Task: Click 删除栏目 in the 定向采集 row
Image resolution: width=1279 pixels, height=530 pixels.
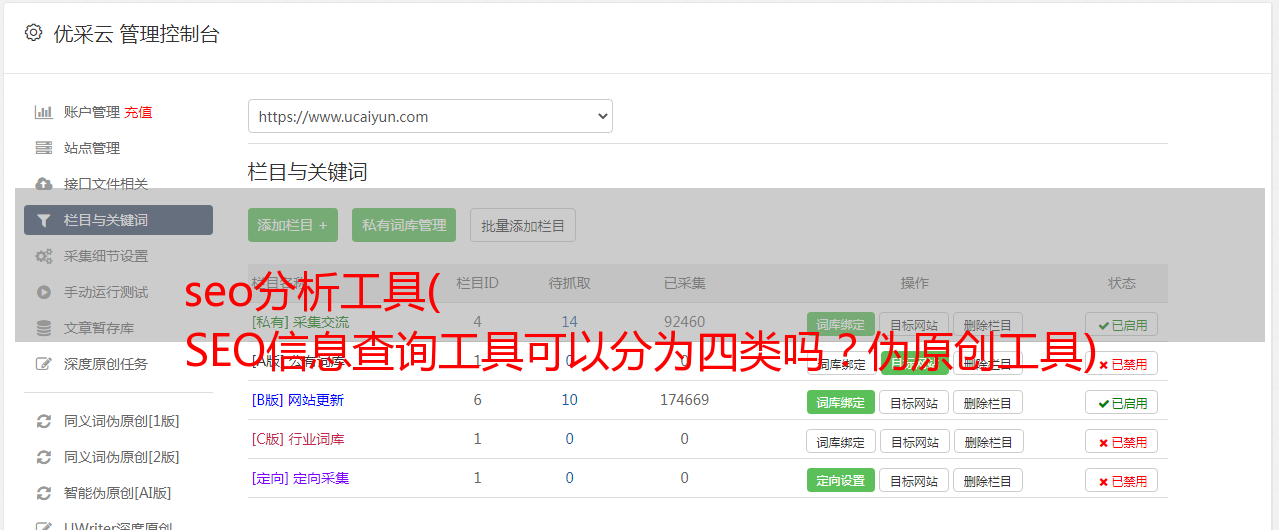Action: (988, 480)
